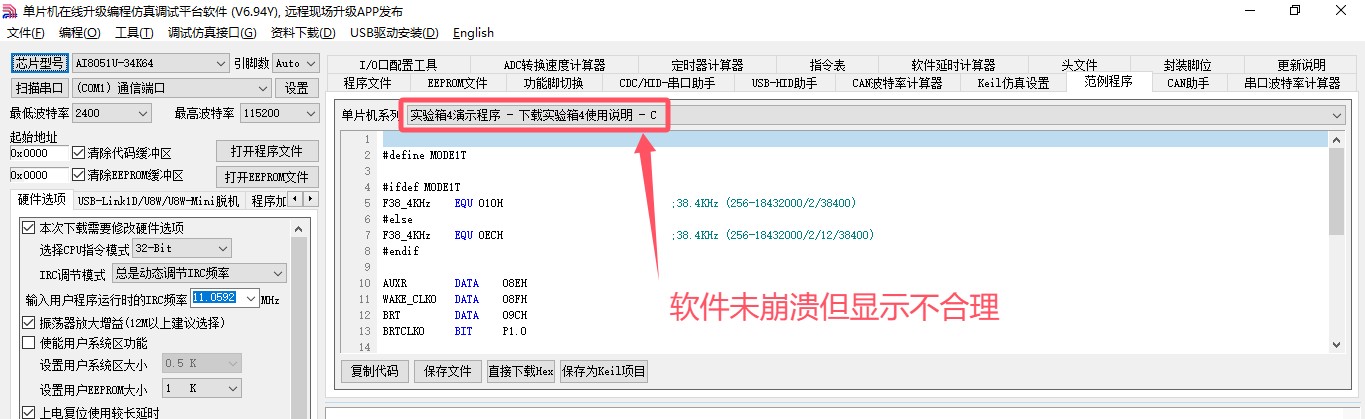Open the IRC调节模式 dropdown
Viewport: 1365px width, 419px height.
tap(199, 273)
